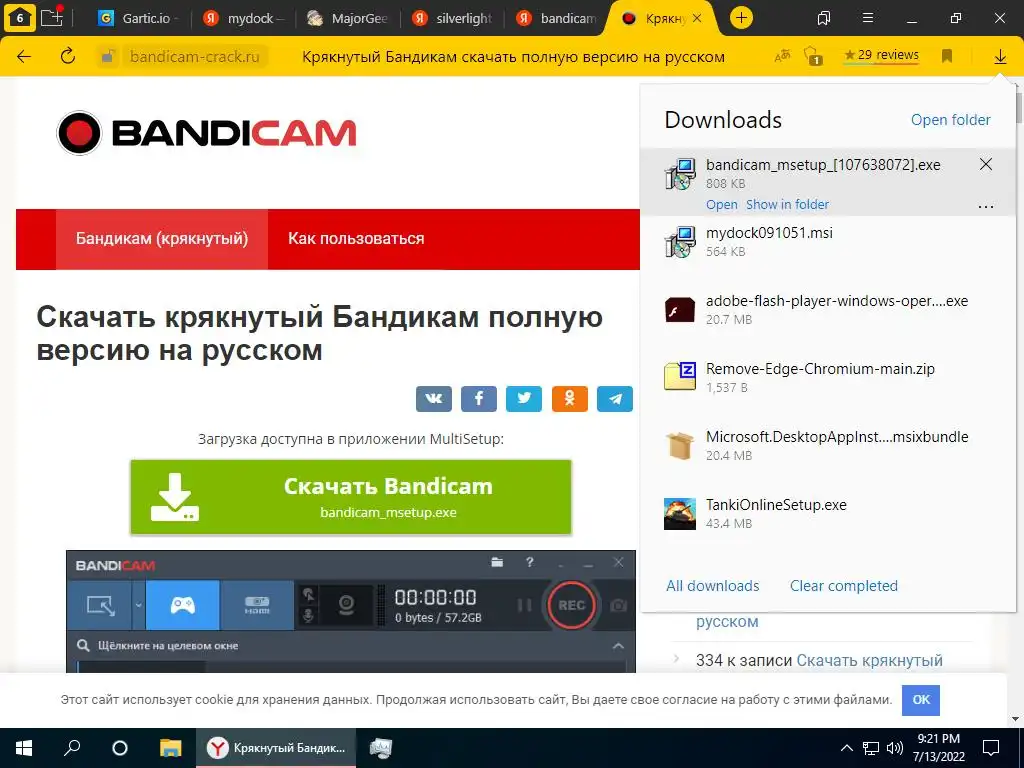Open the browser collections icon in title bar
Viewport: 1024px width, 768px height.
(x=824, y=18)
